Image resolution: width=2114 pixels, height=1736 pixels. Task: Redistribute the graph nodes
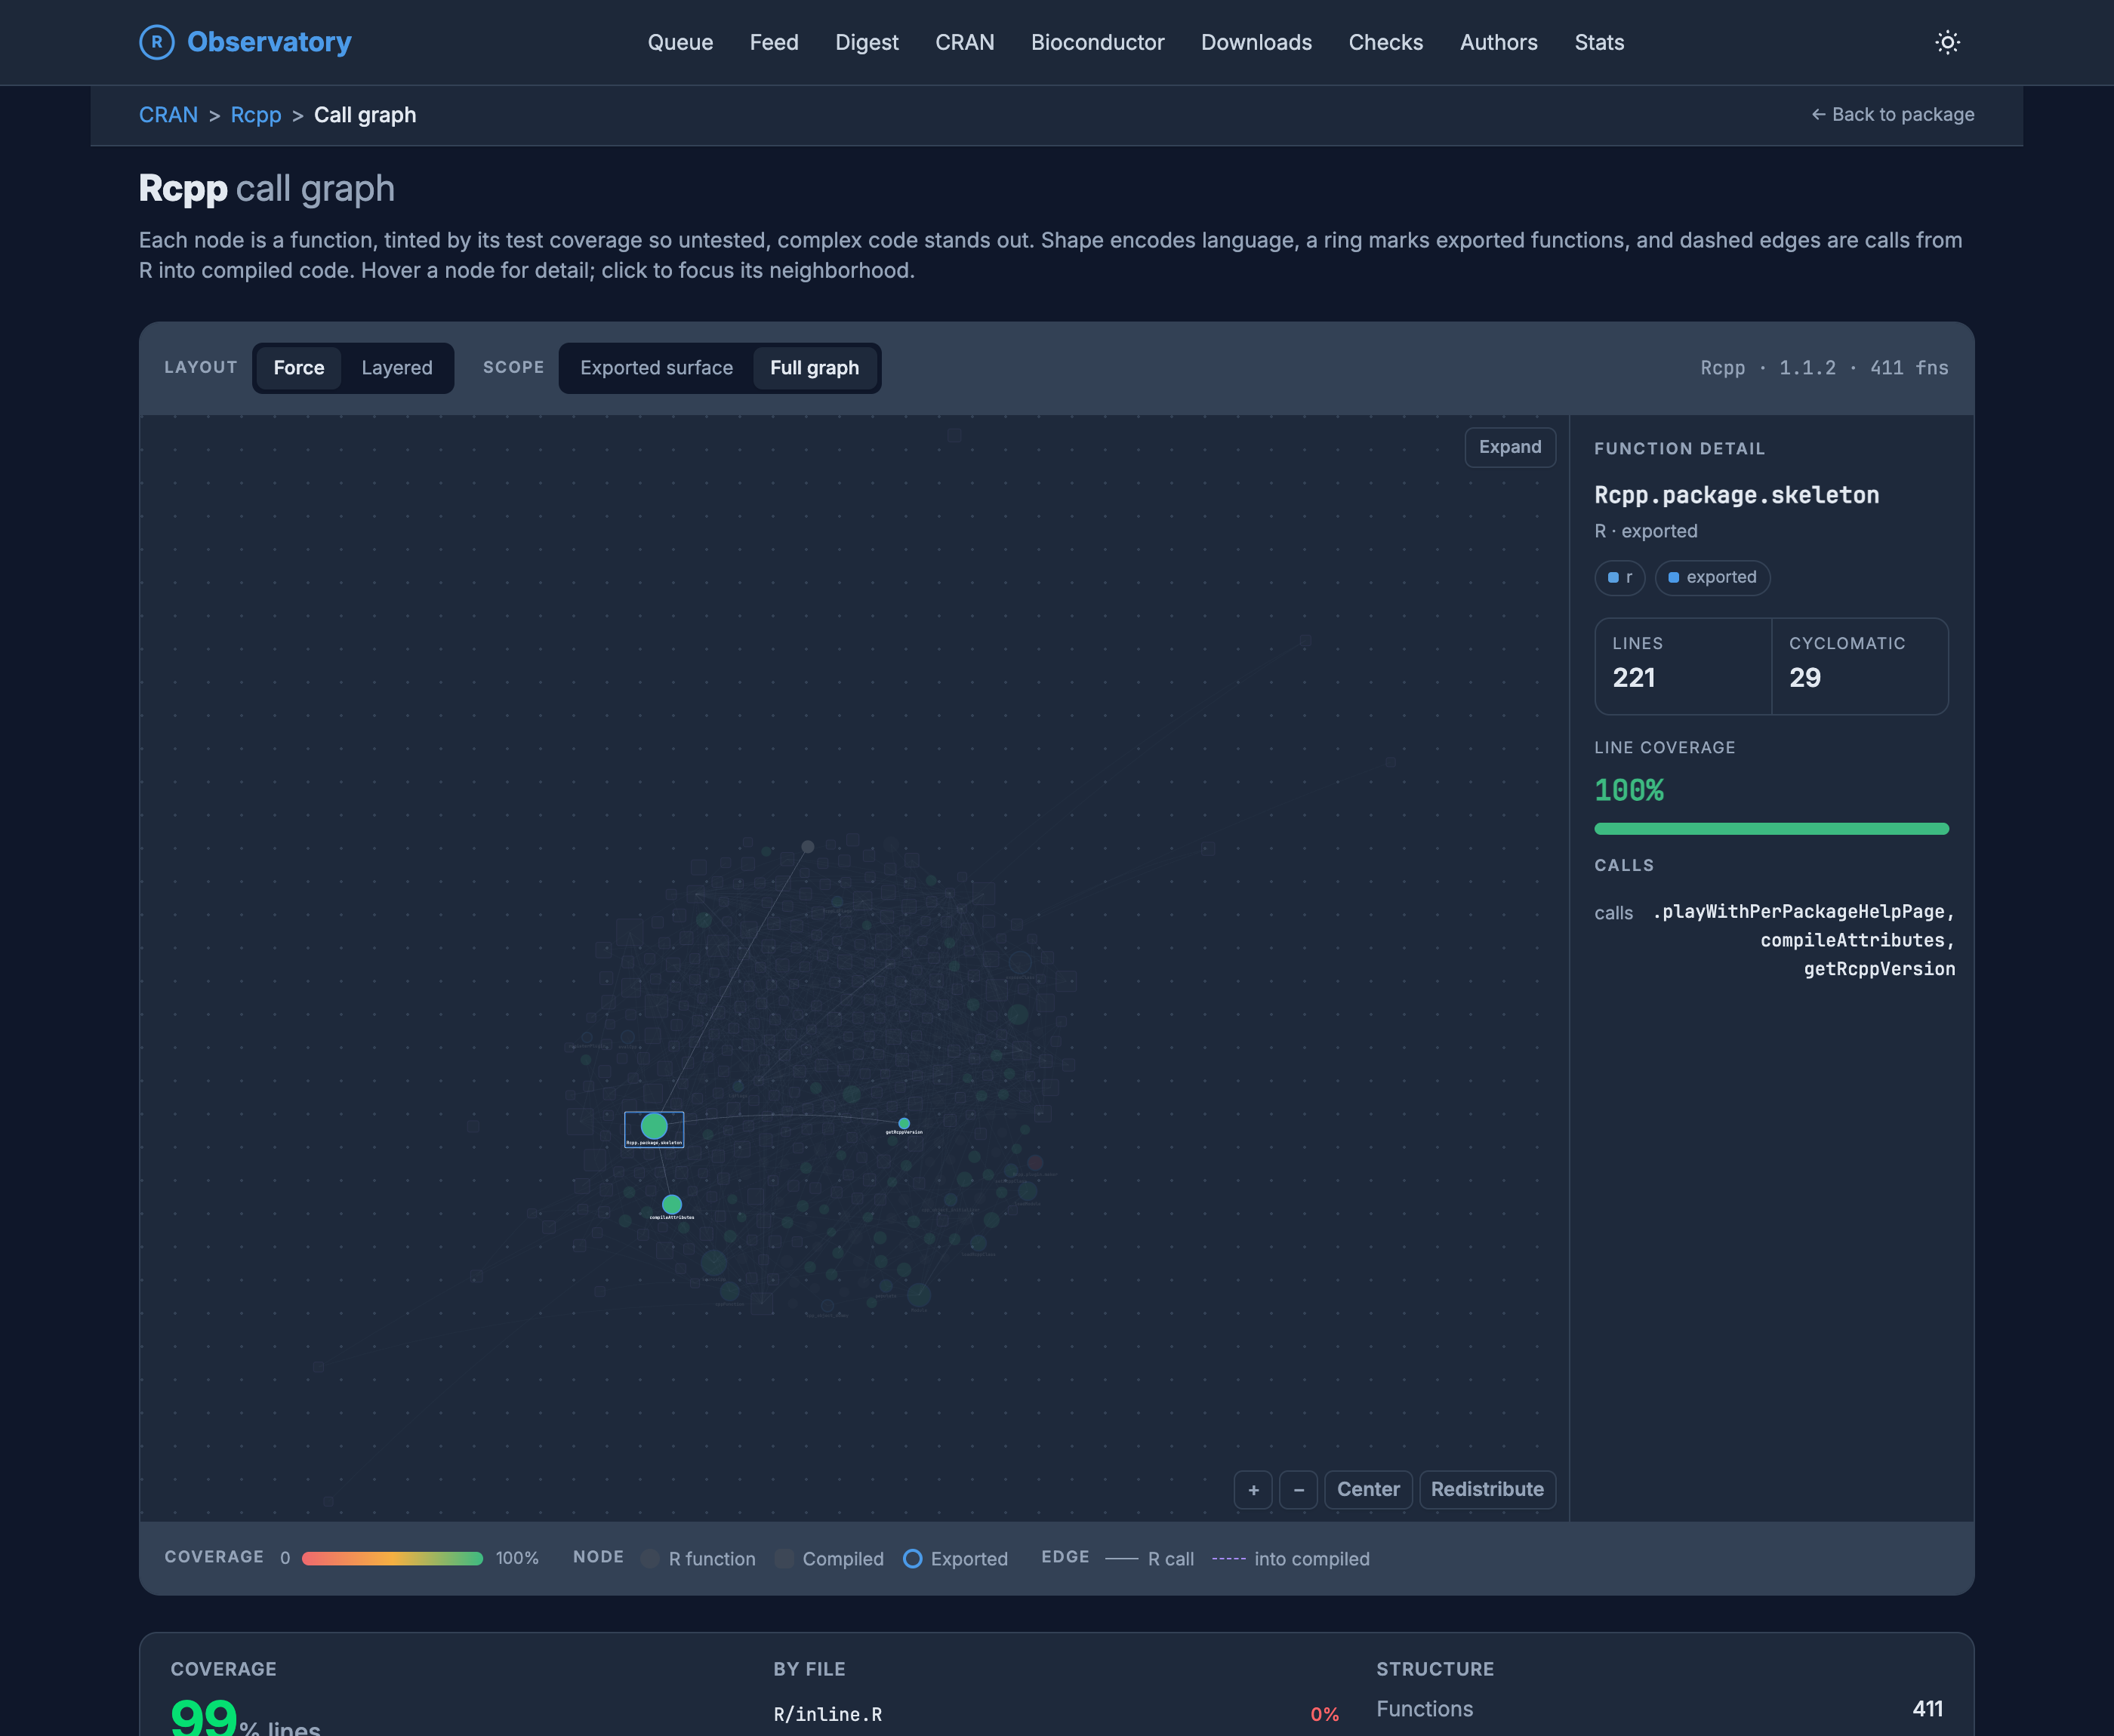coord(1487,1489)
